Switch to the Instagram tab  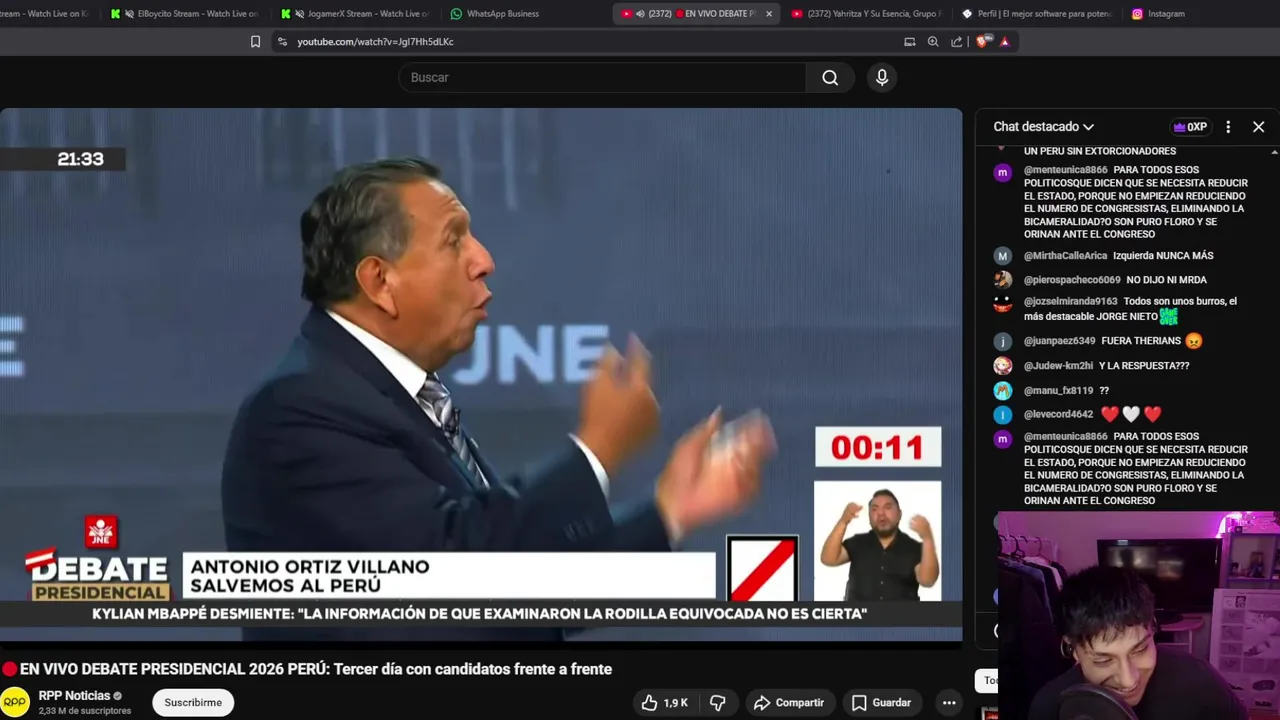[x=1160, y=14]
